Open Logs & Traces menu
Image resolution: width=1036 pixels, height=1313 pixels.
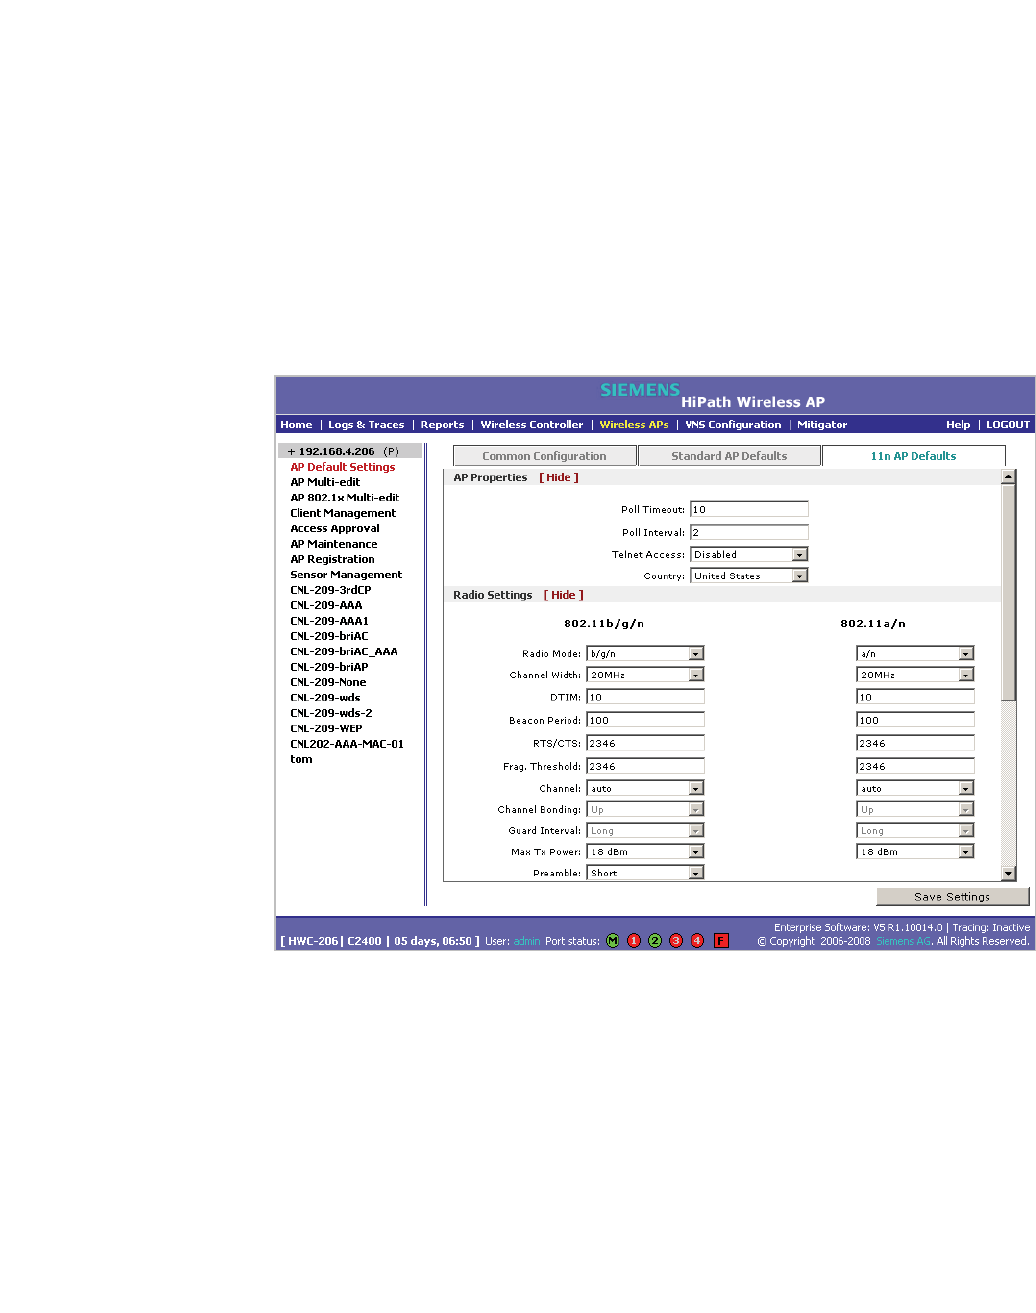point(366,425)
